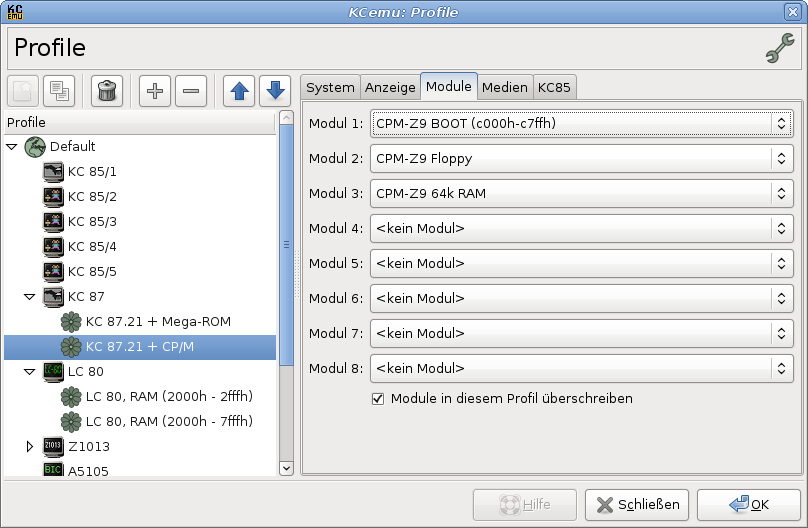Viewport: 808px width, 528px height.
Task: Click profile list scrollbar down arrow
Action: click(x=286, y=468)
